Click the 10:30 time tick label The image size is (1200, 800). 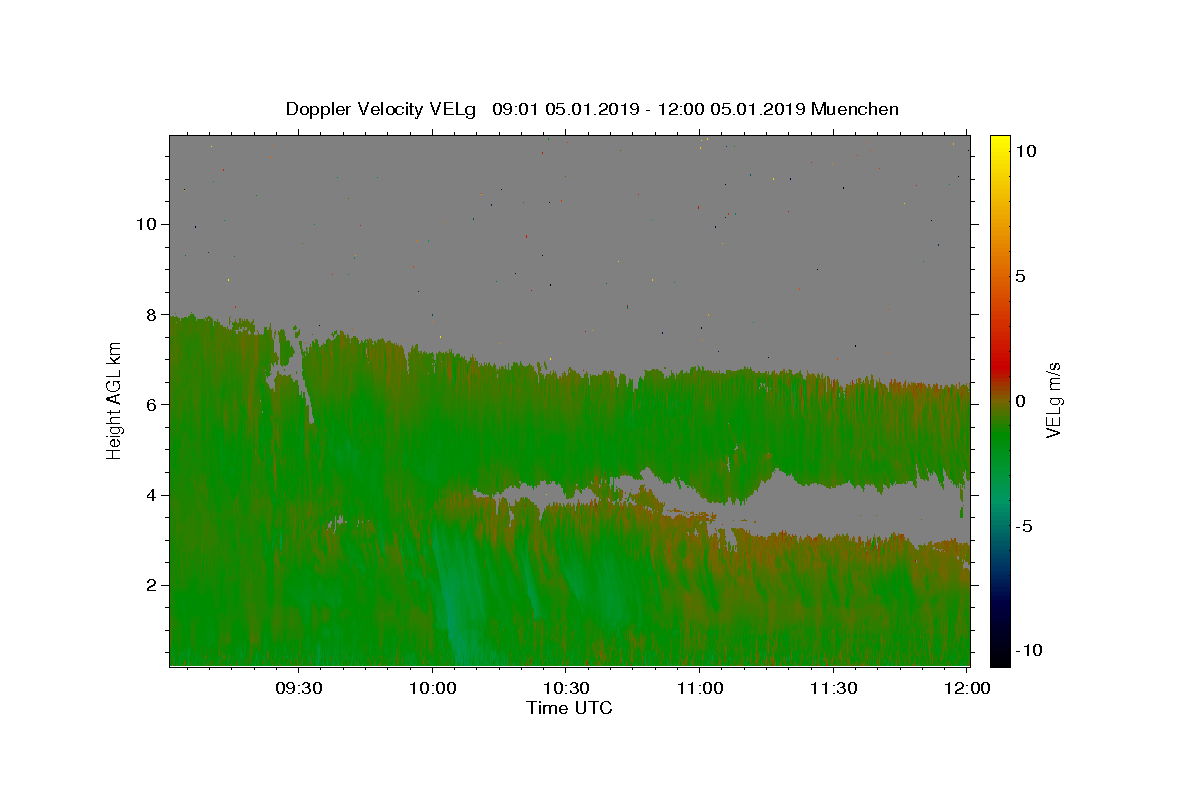click(x=565, y=688)
